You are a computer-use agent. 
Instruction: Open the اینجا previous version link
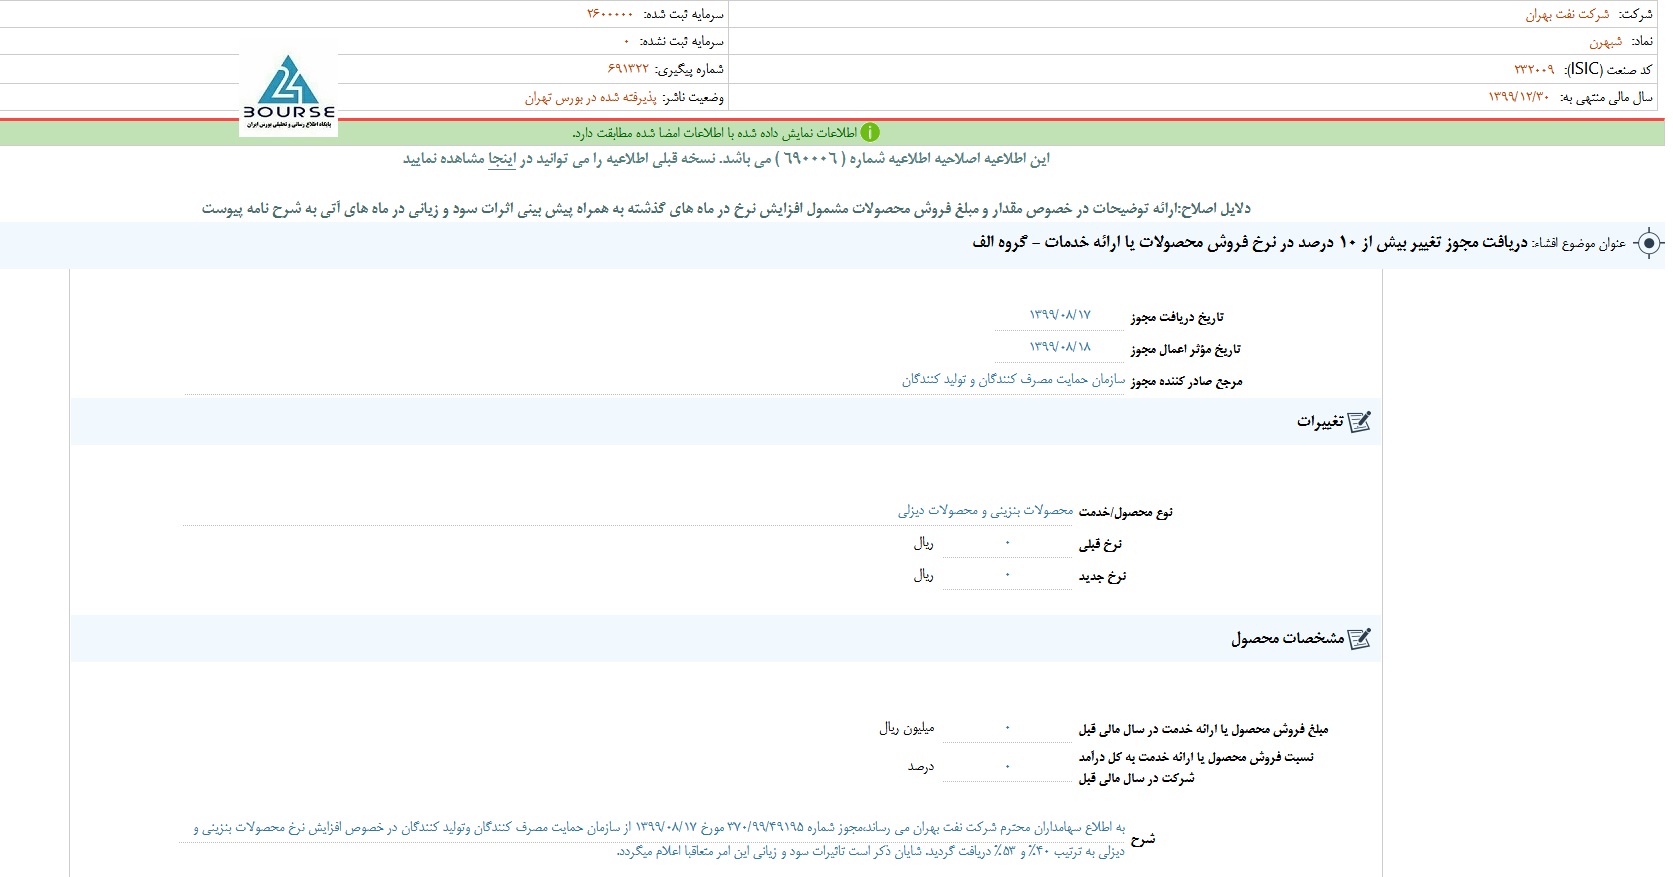pyautogui.click(x=501, y=159)
